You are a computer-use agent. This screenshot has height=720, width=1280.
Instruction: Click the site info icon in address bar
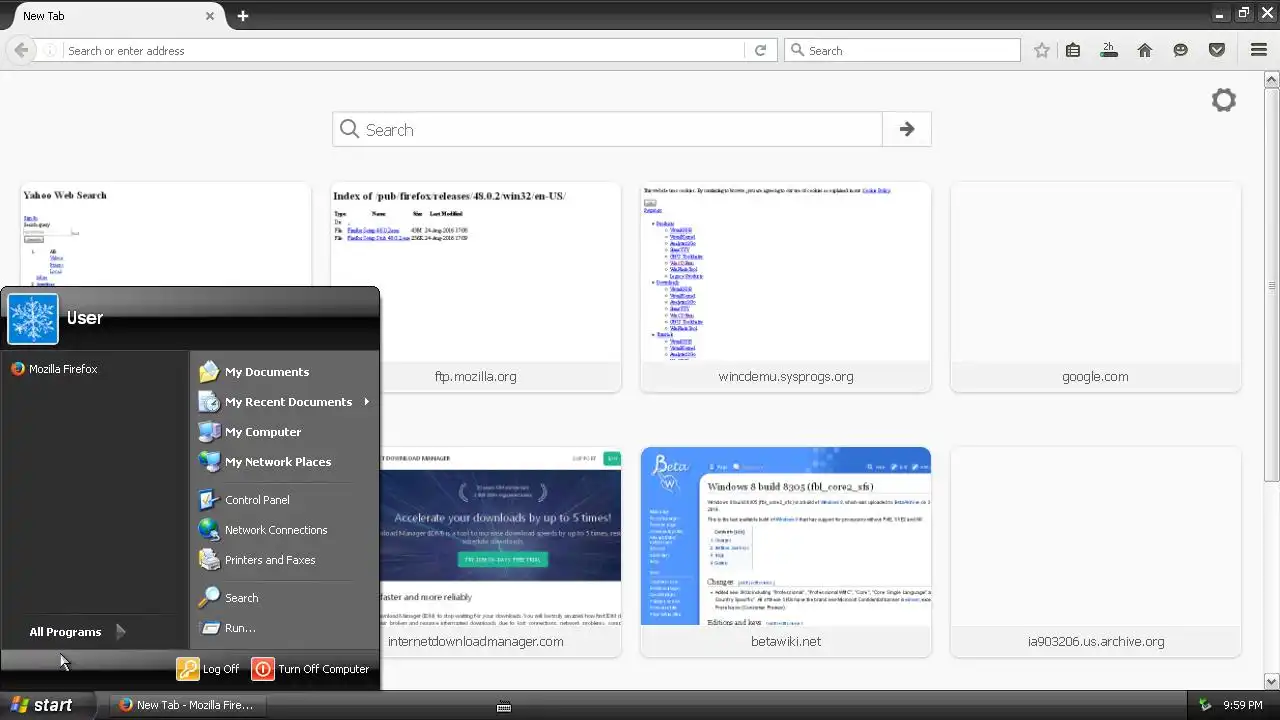(50, 50)
